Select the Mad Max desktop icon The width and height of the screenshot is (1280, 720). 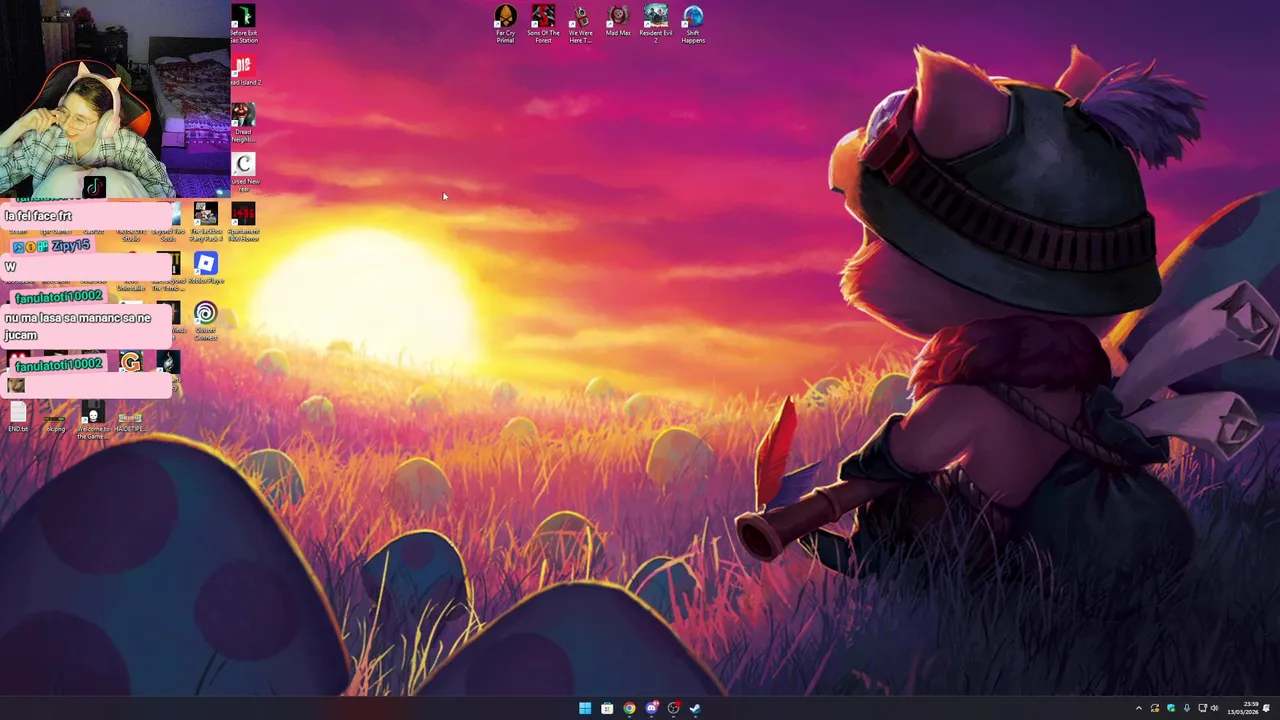click(618, 21)
